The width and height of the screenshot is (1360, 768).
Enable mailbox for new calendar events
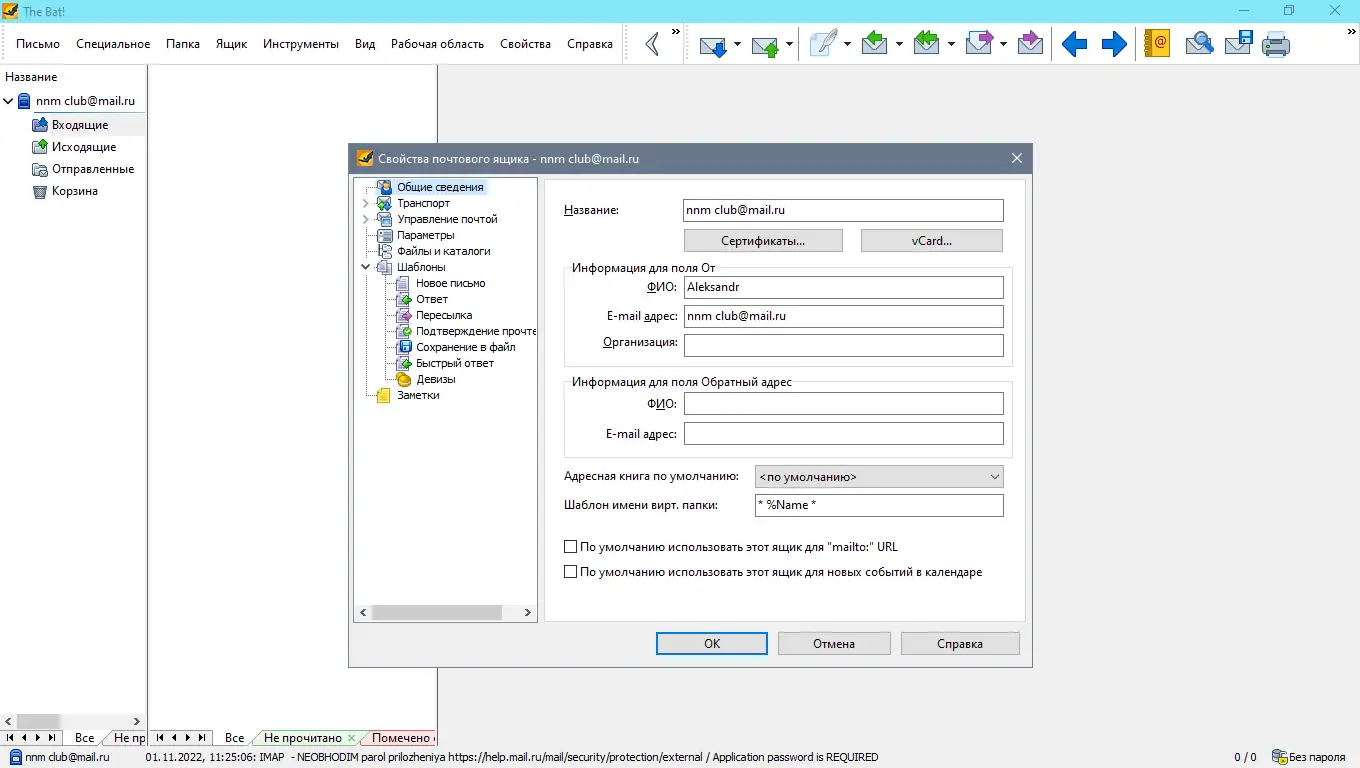click(x=571, y=571)
